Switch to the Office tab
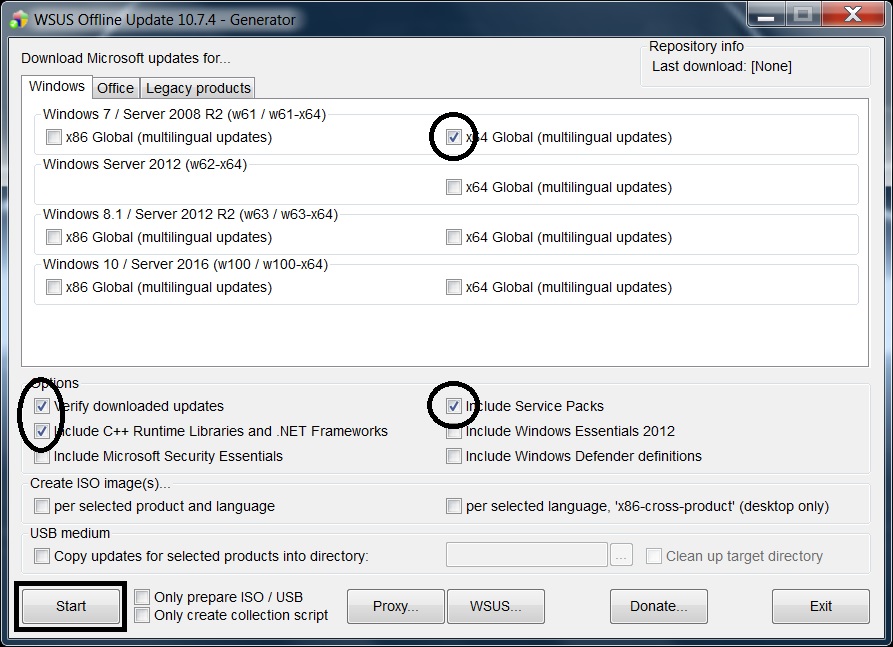Viewport: 893px width, 647px height. pos(115,88)
